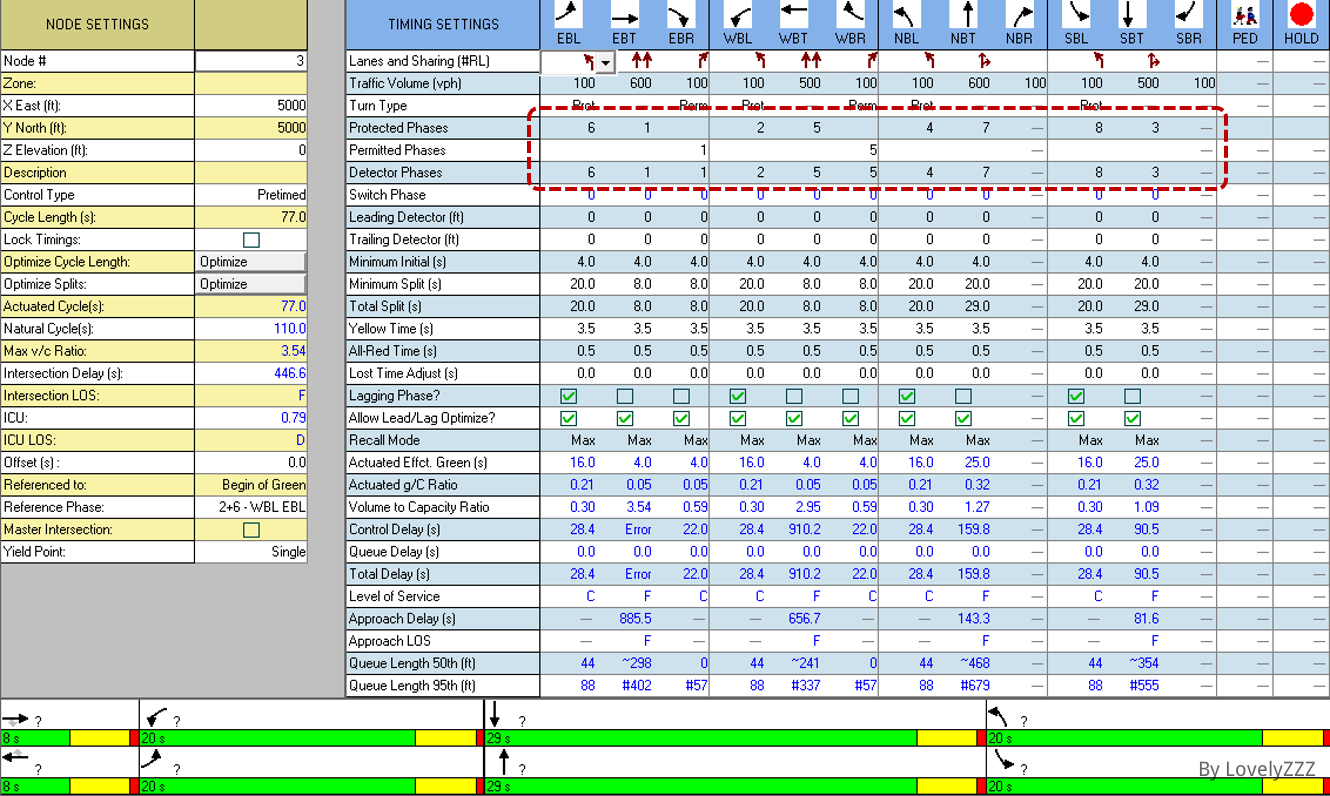Check Lagging Phase for NBT
Screen dimensions: 1330x796
coord(964,396)
